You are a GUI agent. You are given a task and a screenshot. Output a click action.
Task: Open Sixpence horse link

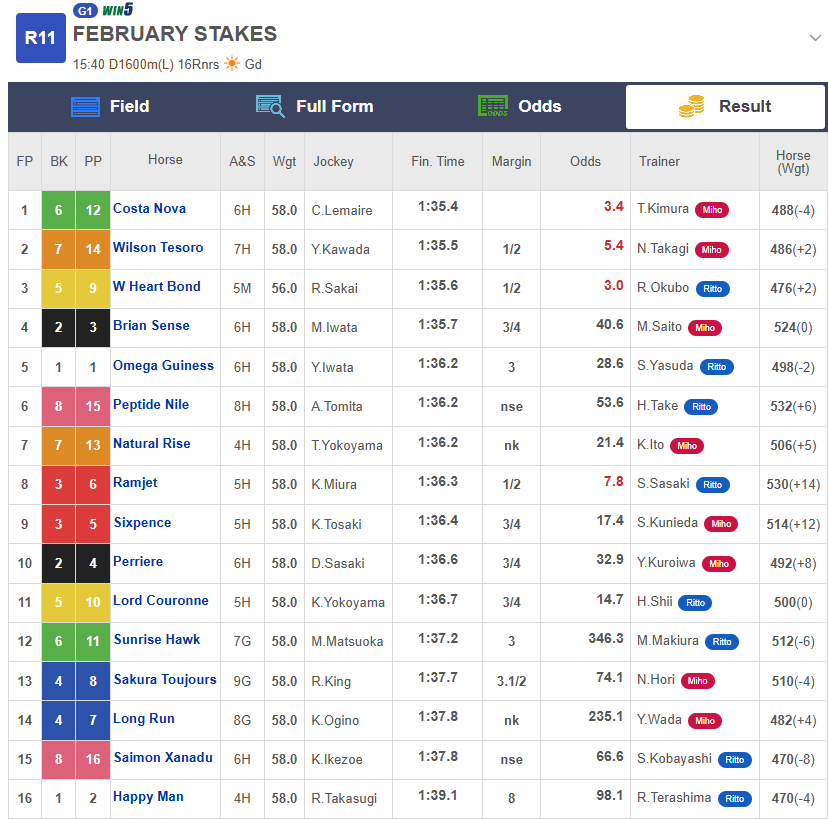point(143,523)
